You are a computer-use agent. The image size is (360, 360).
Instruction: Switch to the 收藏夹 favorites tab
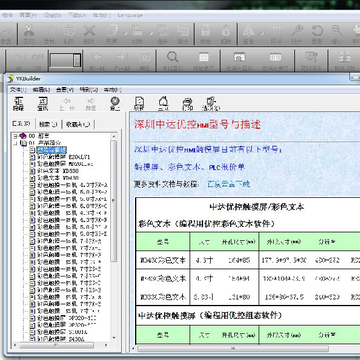(x=78, y=124)
